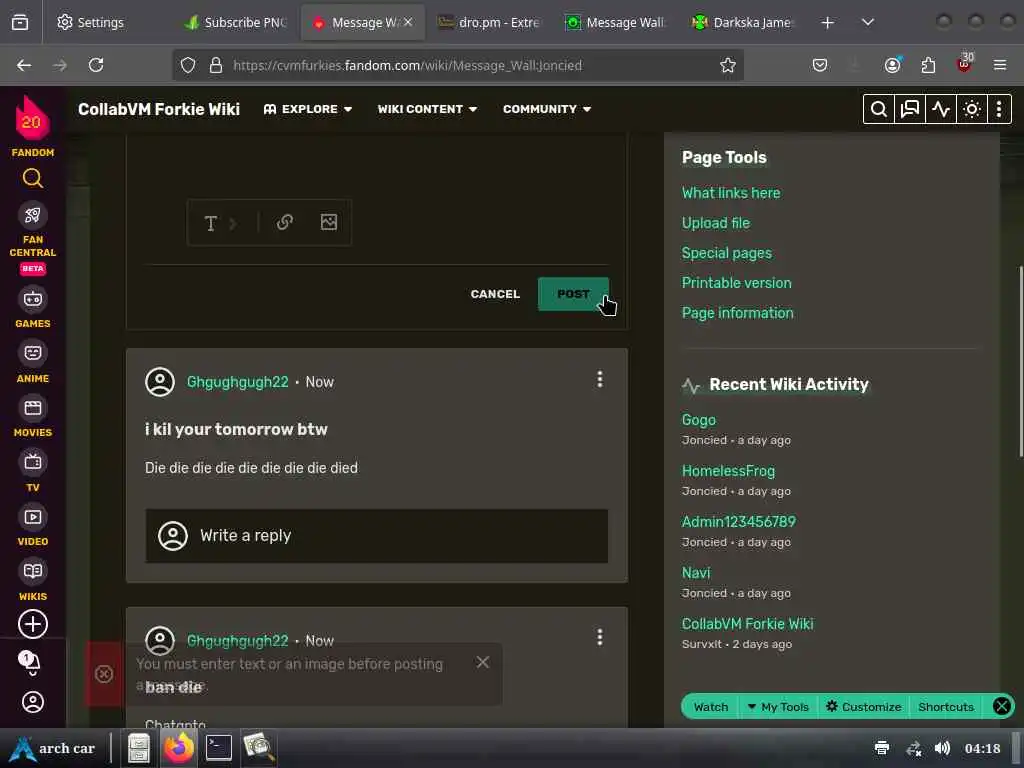Open Fan Central rocket icon

(x=33, y=216)
